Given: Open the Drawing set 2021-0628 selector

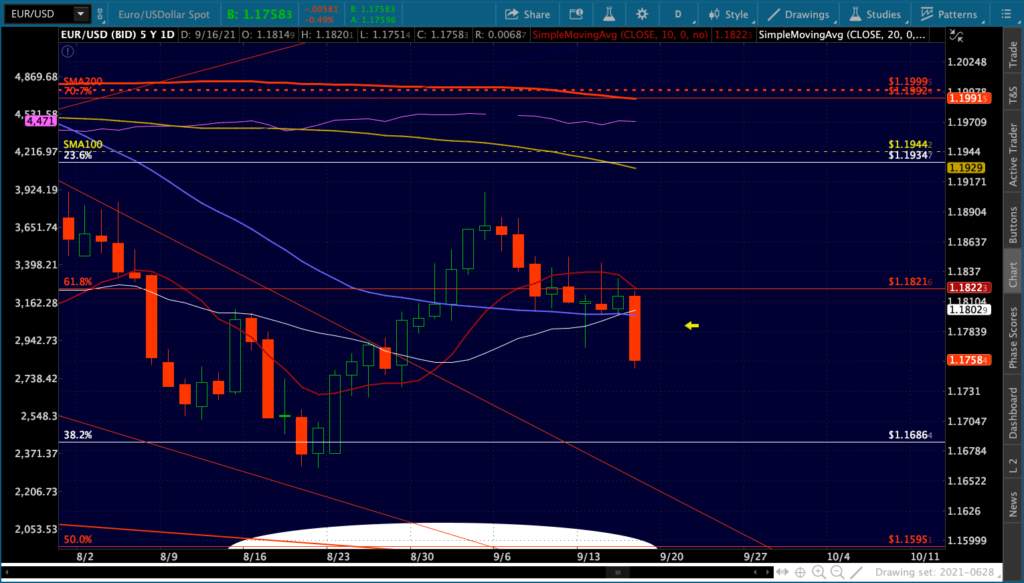Looking at the screenshot, I should (935, 573).
